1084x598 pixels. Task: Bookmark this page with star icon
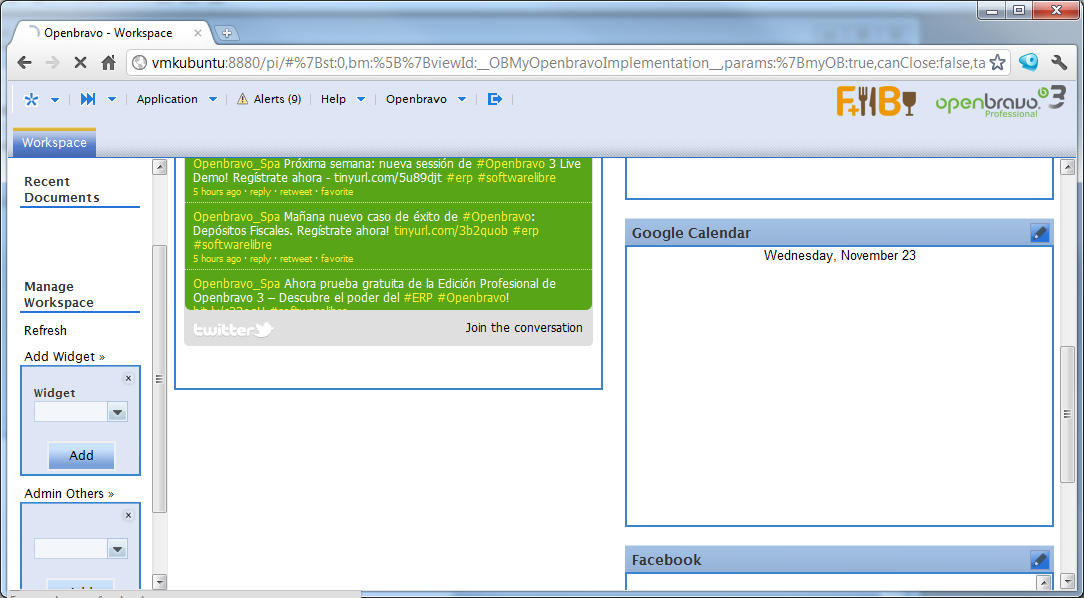tap(997, 63)
